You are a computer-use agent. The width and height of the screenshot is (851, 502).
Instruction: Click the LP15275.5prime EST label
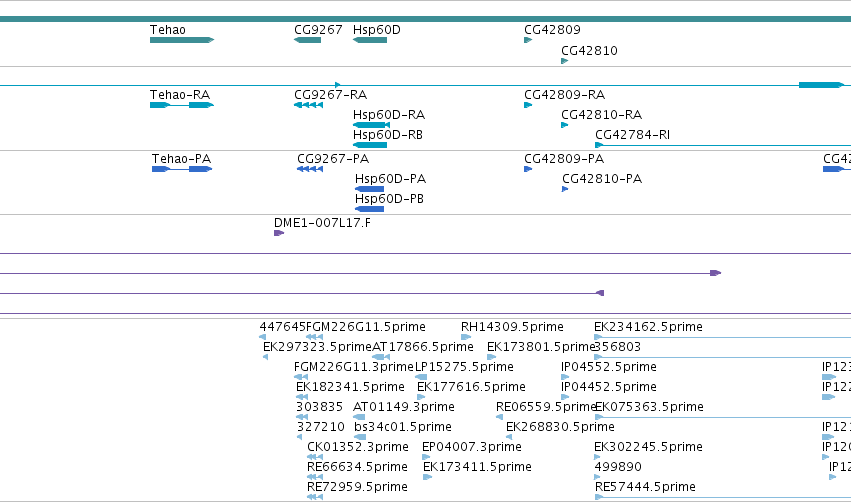coord(464,367)
